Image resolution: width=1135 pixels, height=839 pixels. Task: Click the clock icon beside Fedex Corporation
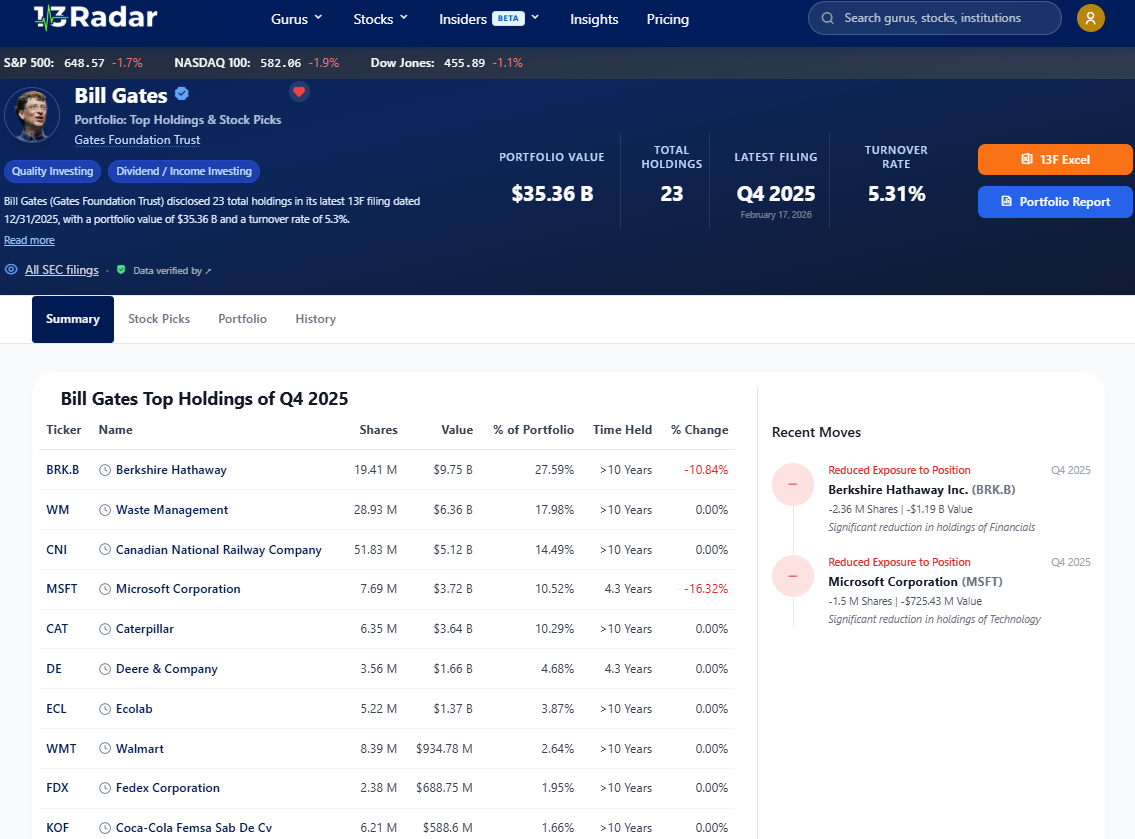(x=105, y=788)
